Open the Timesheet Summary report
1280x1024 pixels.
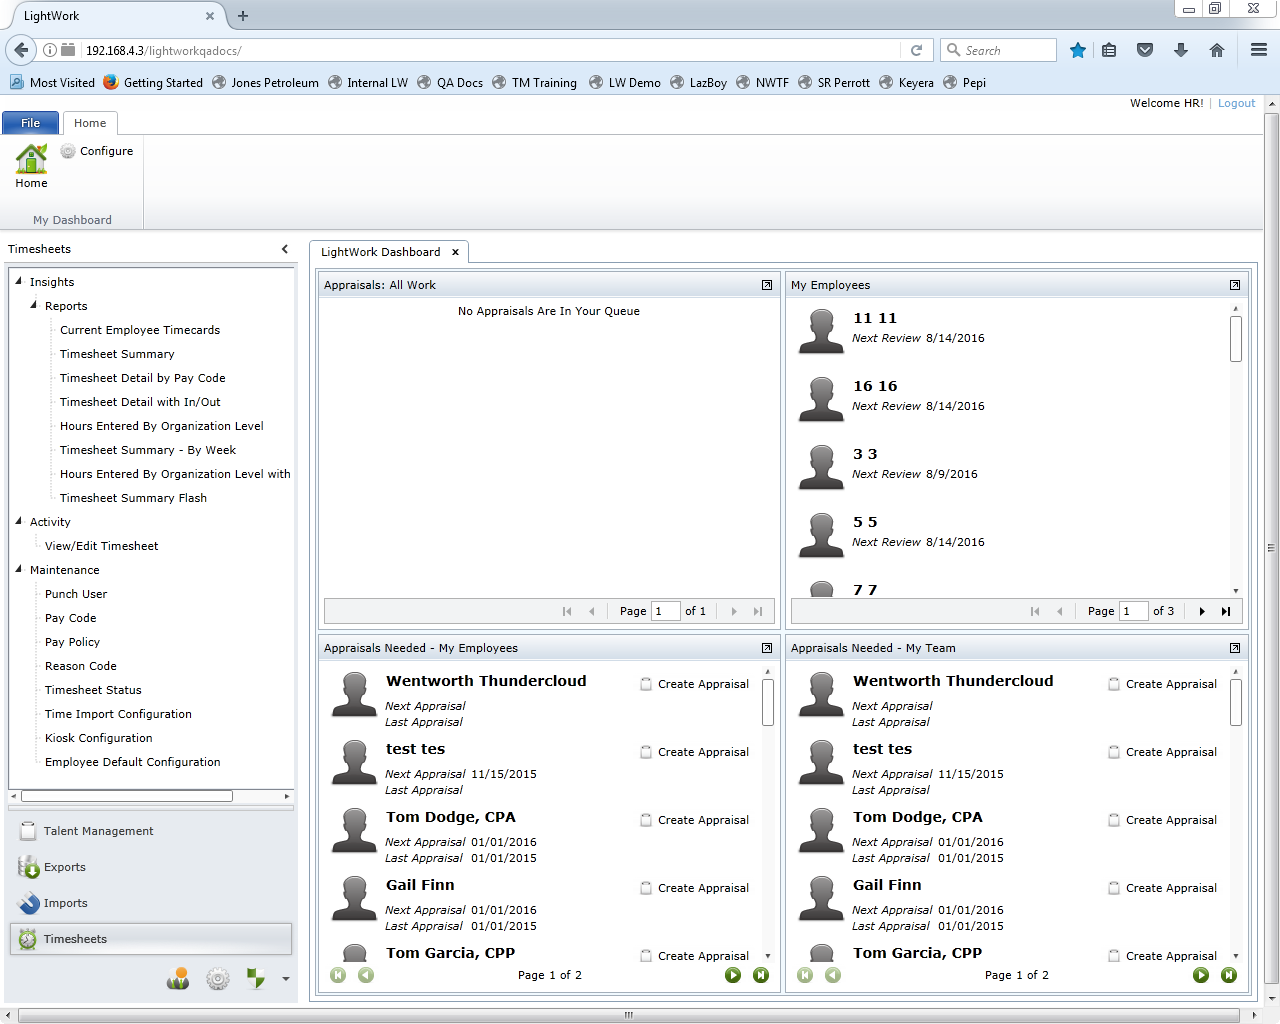click(x=117, y=354)
